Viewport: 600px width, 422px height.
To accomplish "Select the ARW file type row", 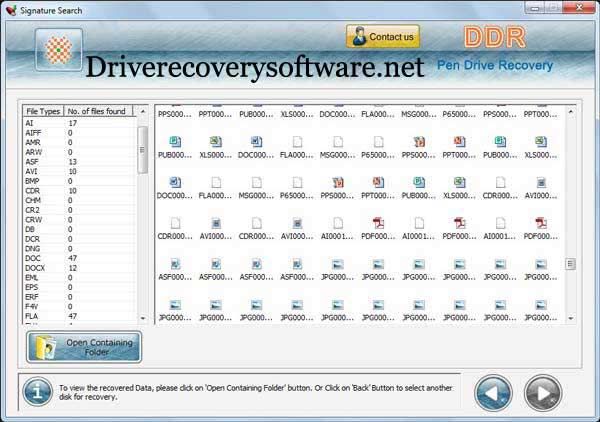I will tap(79, 152).
